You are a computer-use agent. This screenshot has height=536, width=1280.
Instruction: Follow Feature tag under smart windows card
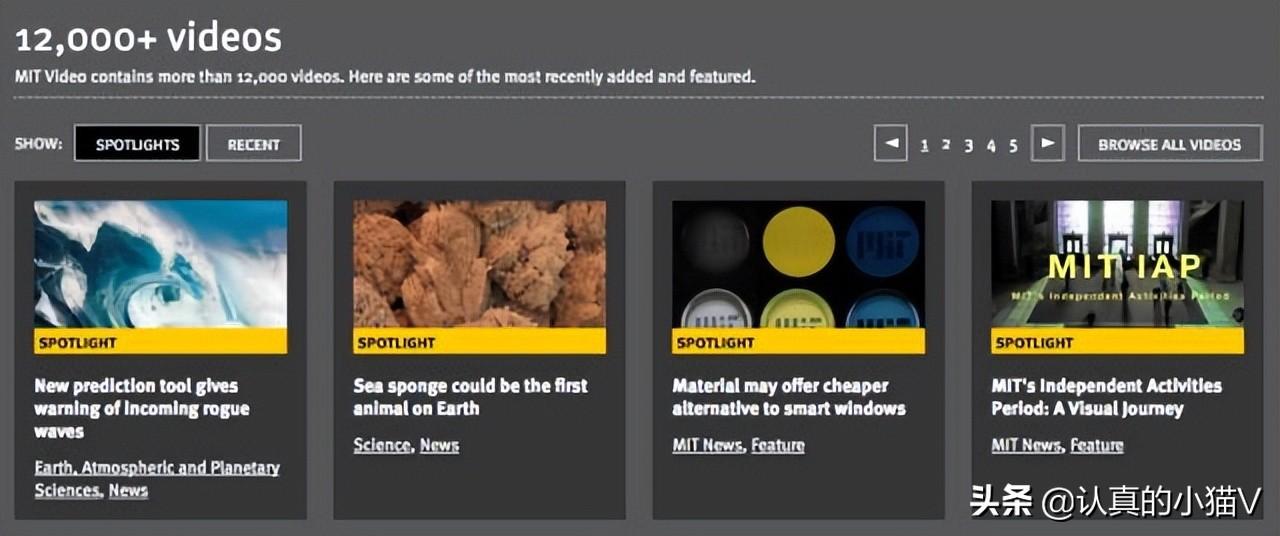(778, 445)
